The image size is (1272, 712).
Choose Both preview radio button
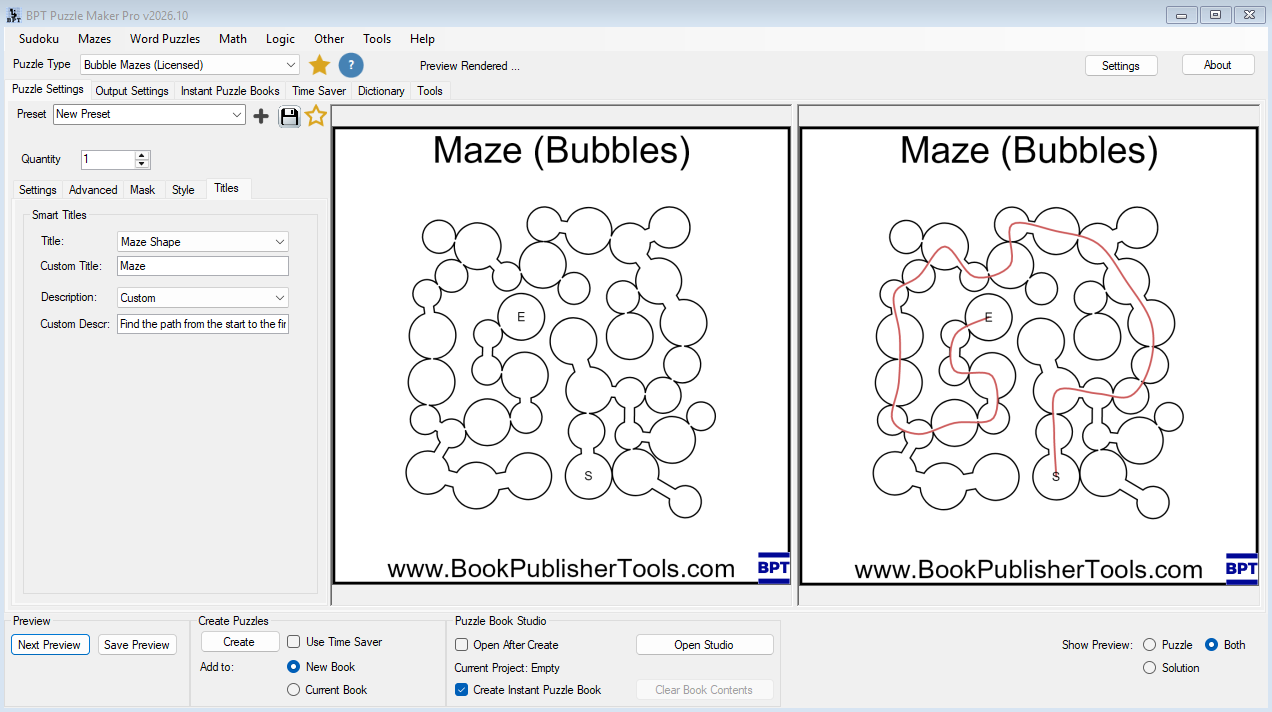tap(1212, 645)
